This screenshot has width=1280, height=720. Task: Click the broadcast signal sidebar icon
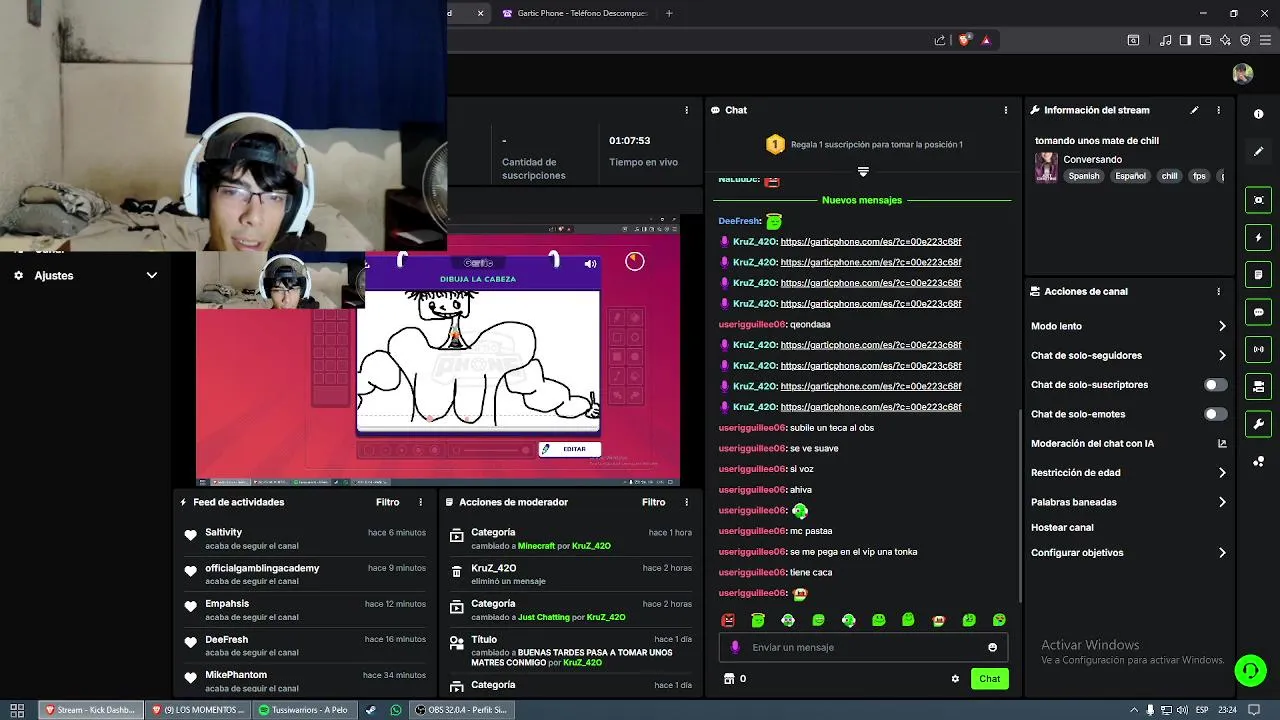pyautogui.click(x=1259, y=349)
